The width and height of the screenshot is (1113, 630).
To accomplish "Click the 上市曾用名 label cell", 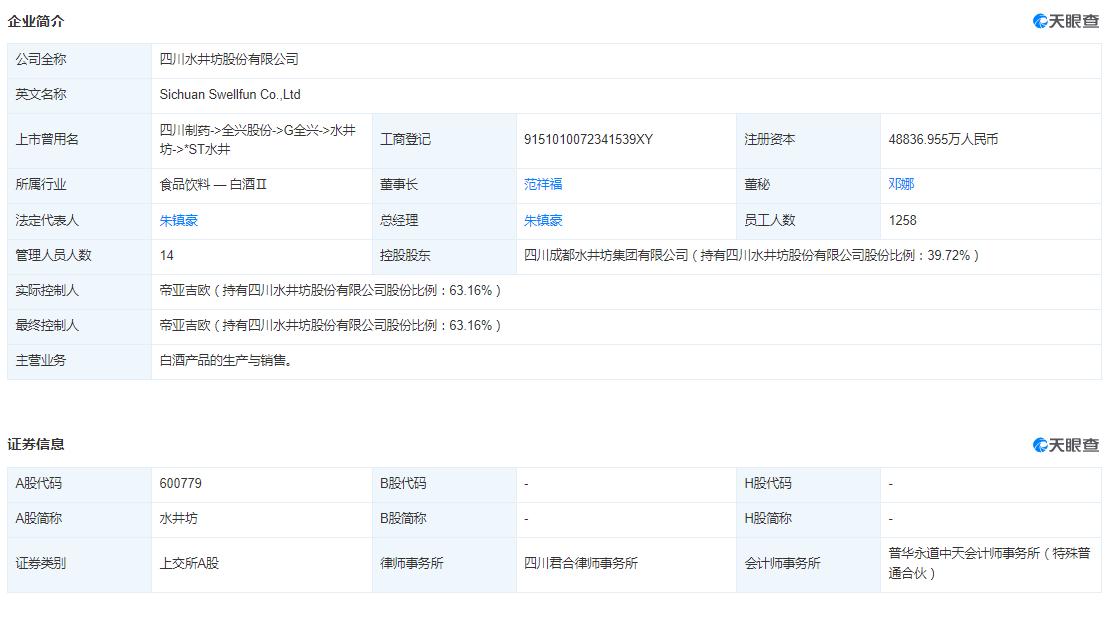I will click(x=80, y=140).
